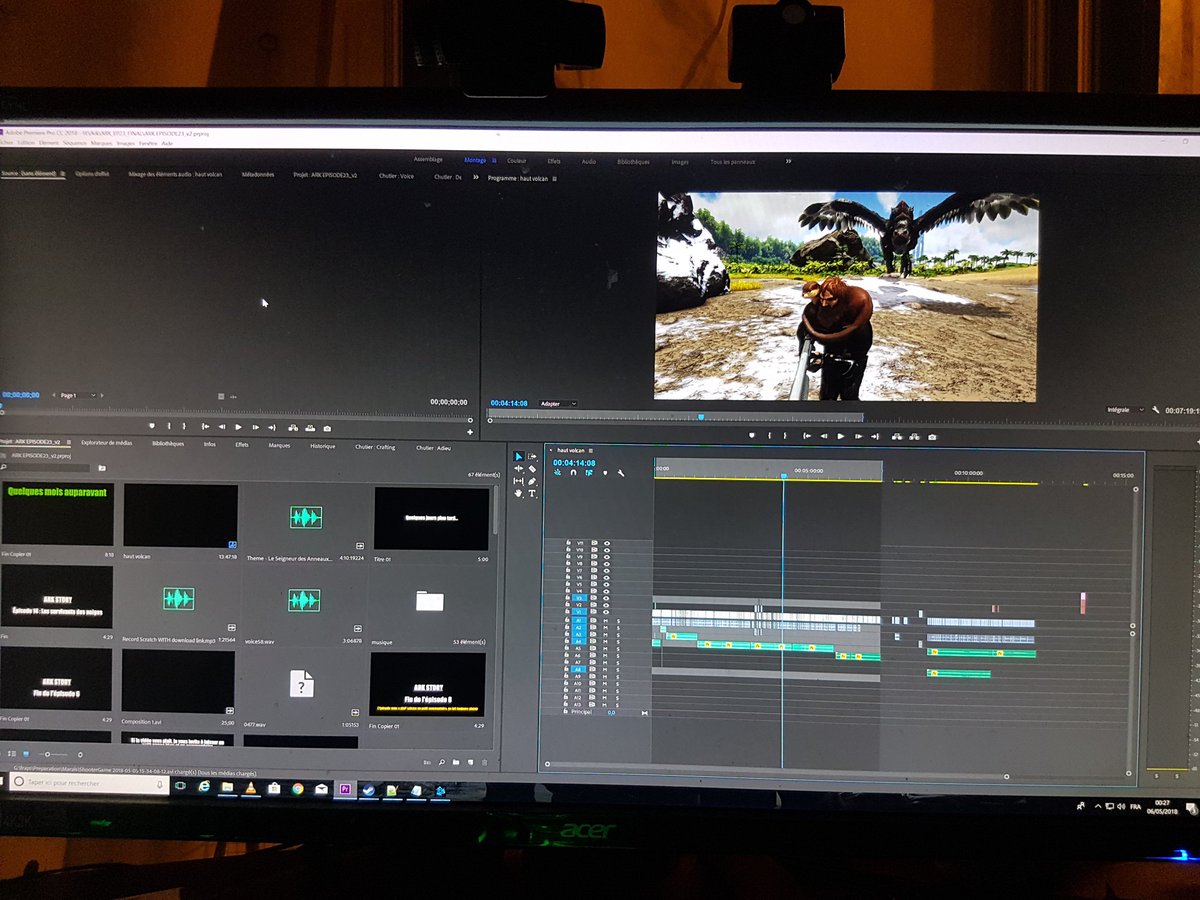Open Montage workspace menu icon
The image size is (1200, 900).
(x=494, y=161)
